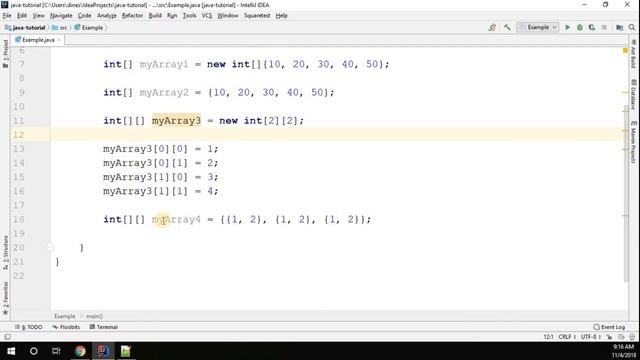Viewport: 640px width, 360px height.
Task: Open the Terminal tool window
Action: tap(104, 327)
